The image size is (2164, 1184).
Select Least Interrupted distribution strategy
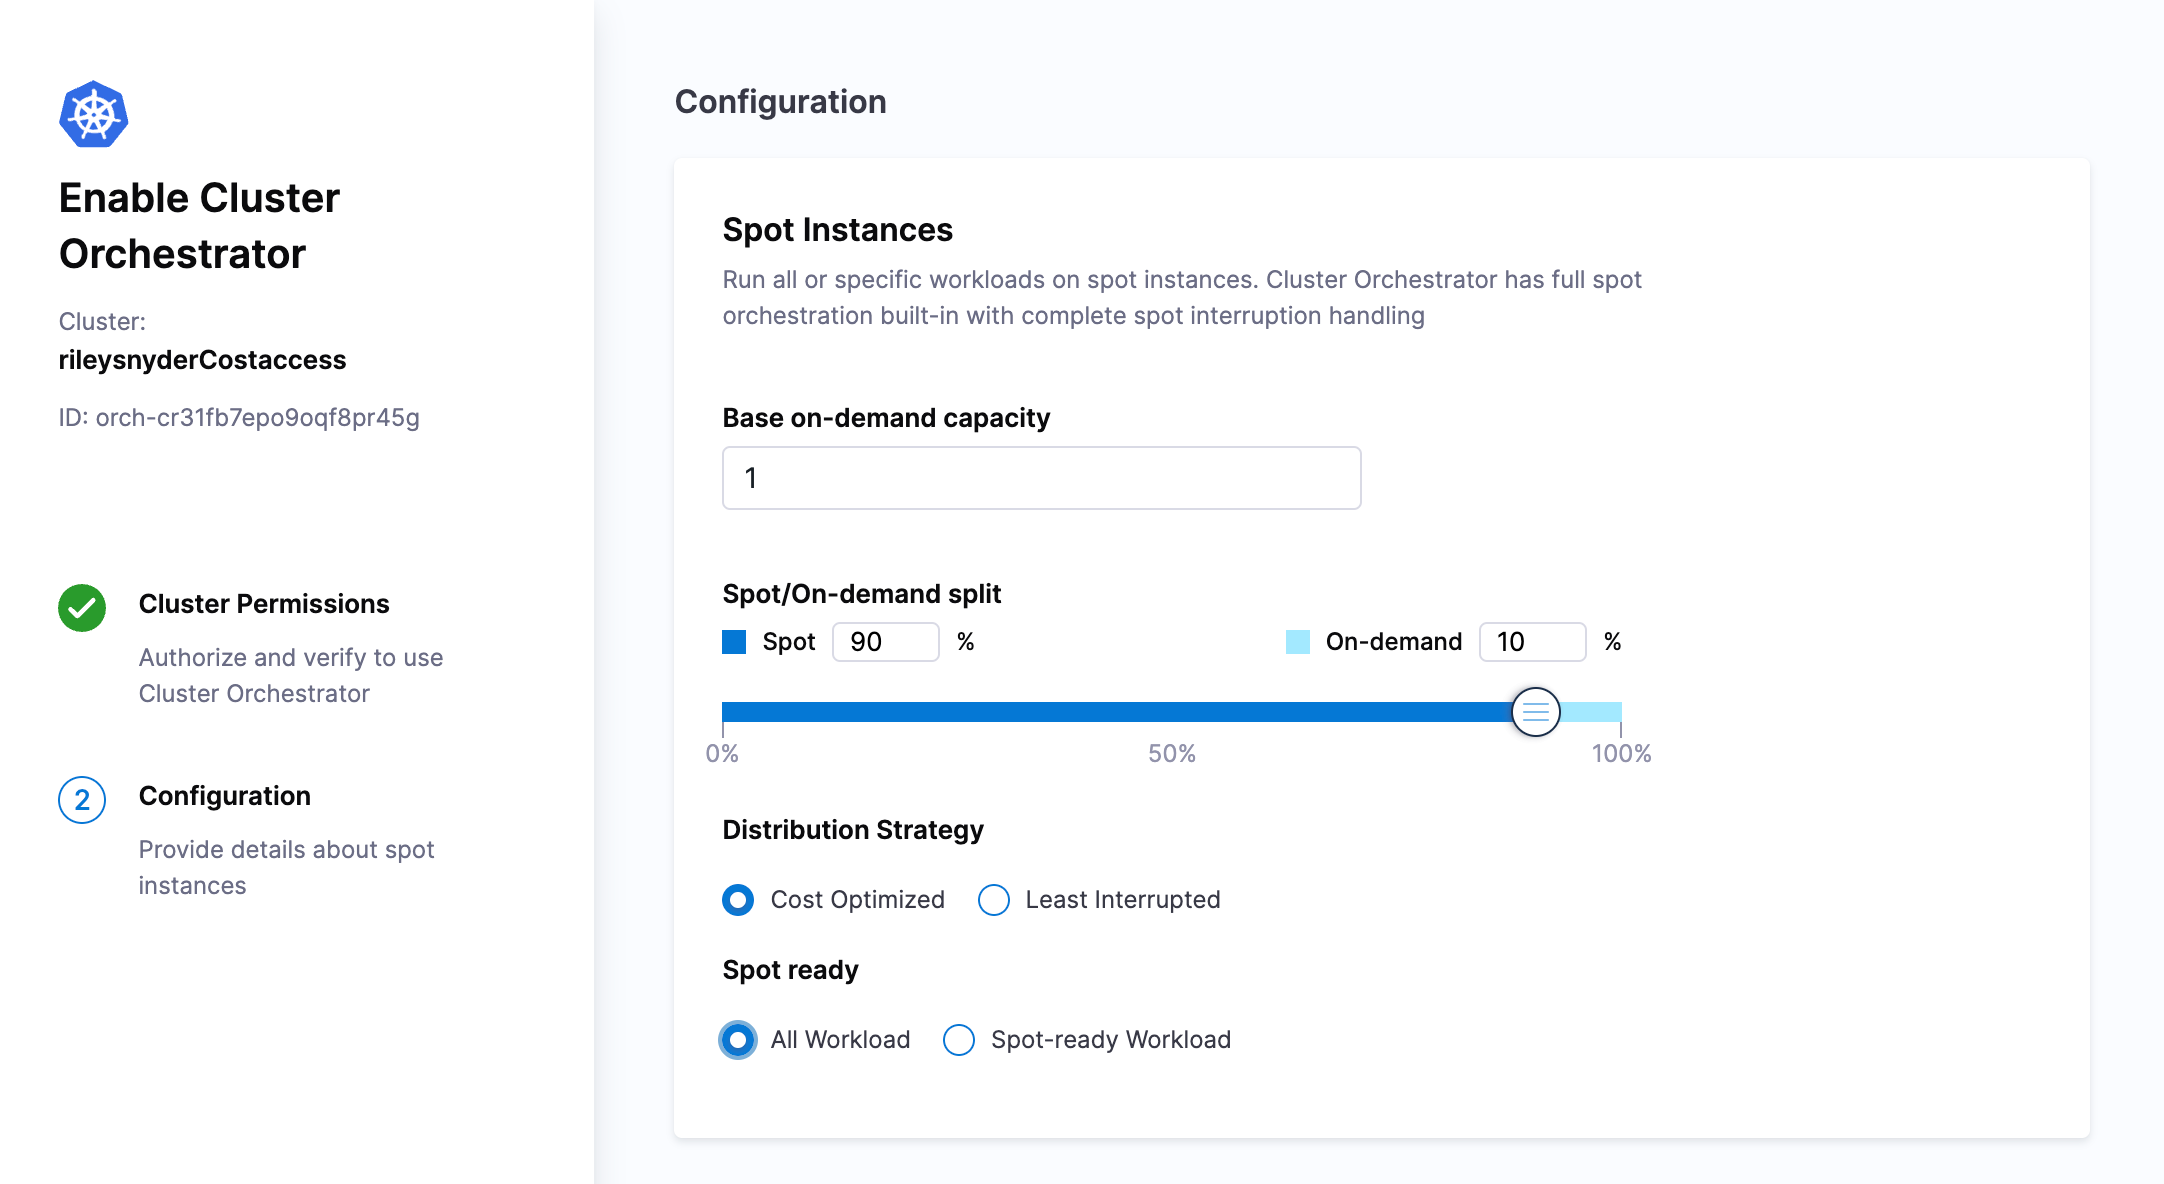pyautogui.click(x=993, y=900)
